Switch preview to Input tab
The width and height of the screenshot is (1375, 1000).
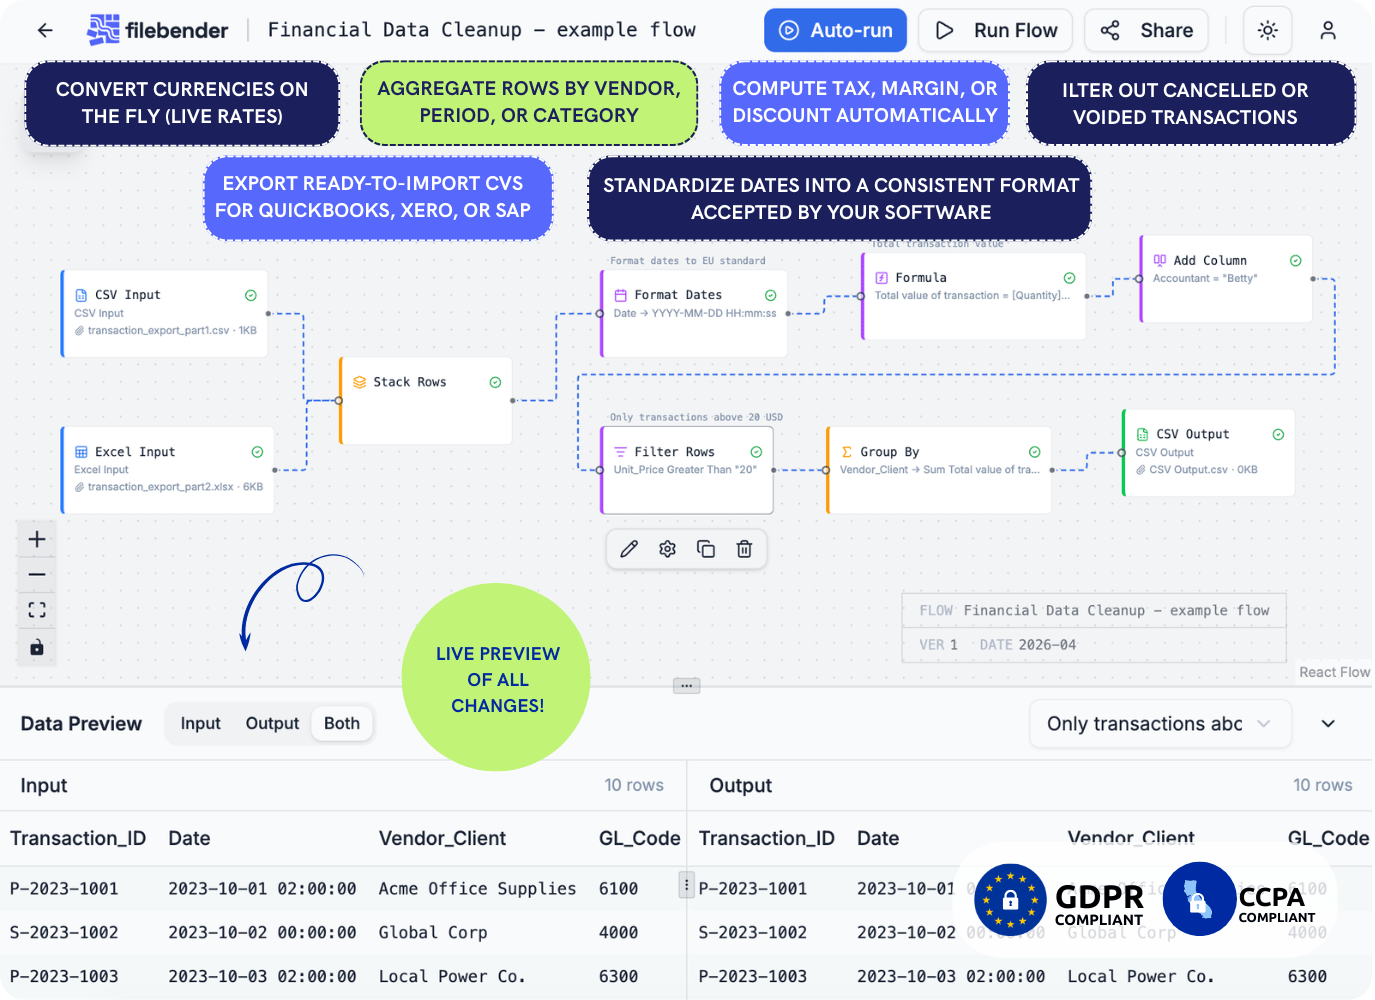200,724
